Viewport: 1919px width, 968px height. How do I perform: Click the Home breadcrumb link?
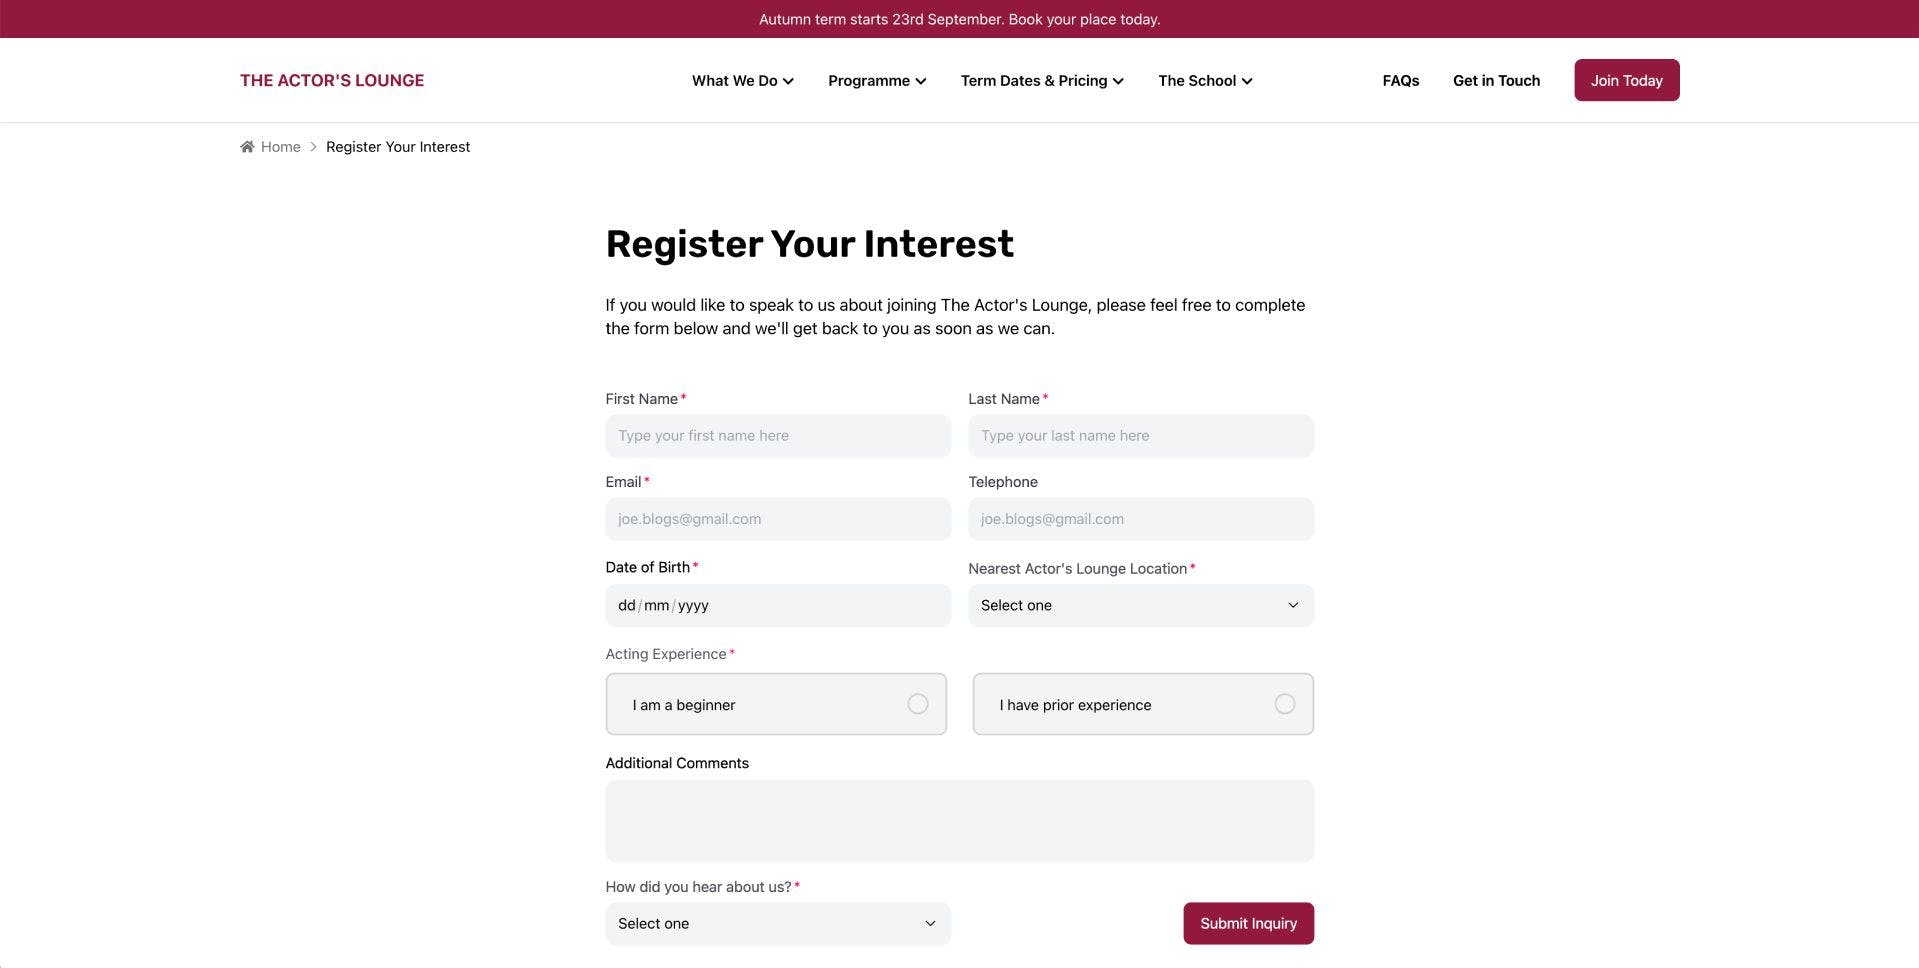(280, 147)
